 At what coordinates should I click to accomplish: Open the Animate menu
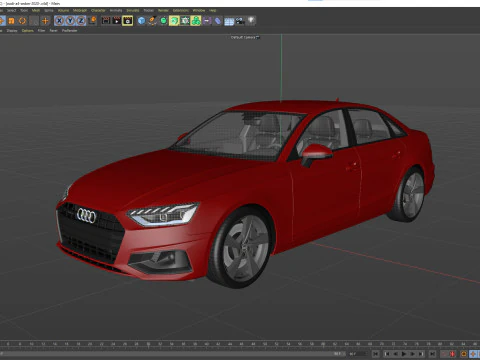tap(116, 10)
